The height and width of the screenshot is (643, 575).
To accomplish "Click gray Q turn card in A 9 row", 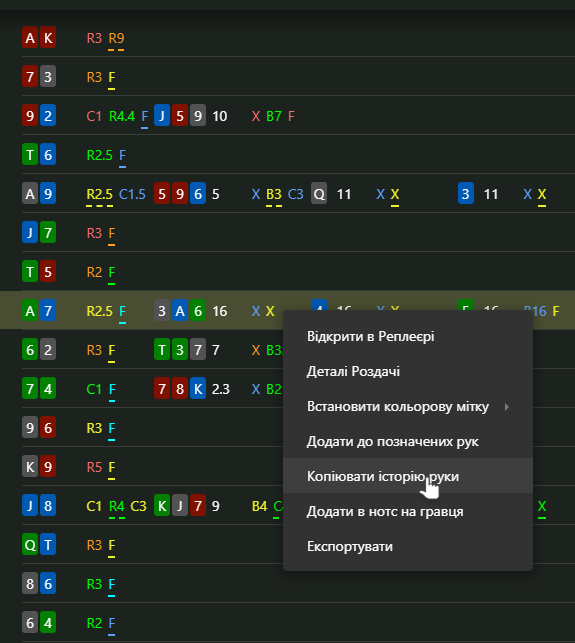I will pos(319,194).
